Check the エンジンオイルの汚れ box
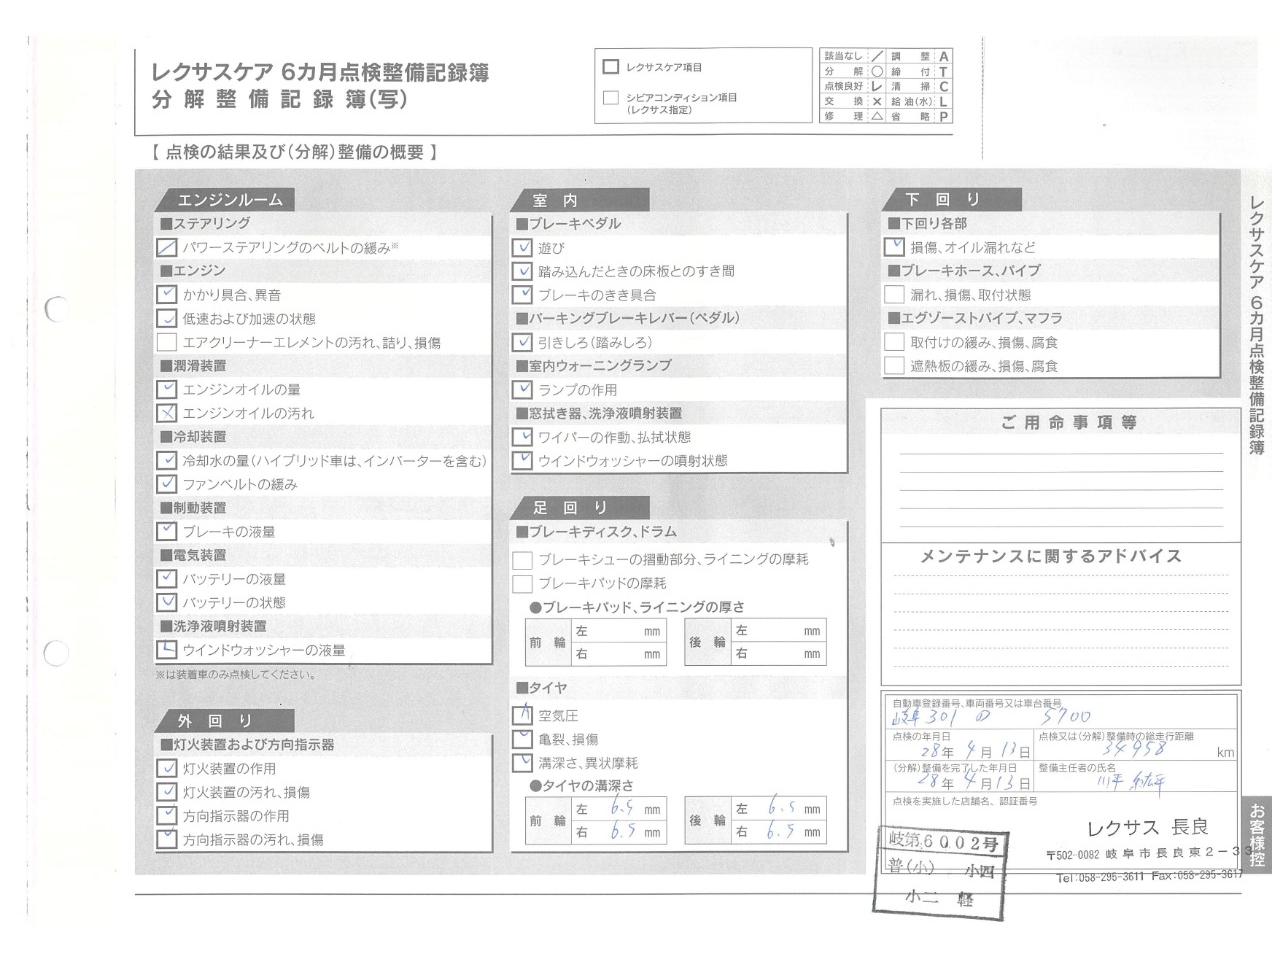Image resolution: width=1280 pixels, height=960 pixels. pos(167,413)
